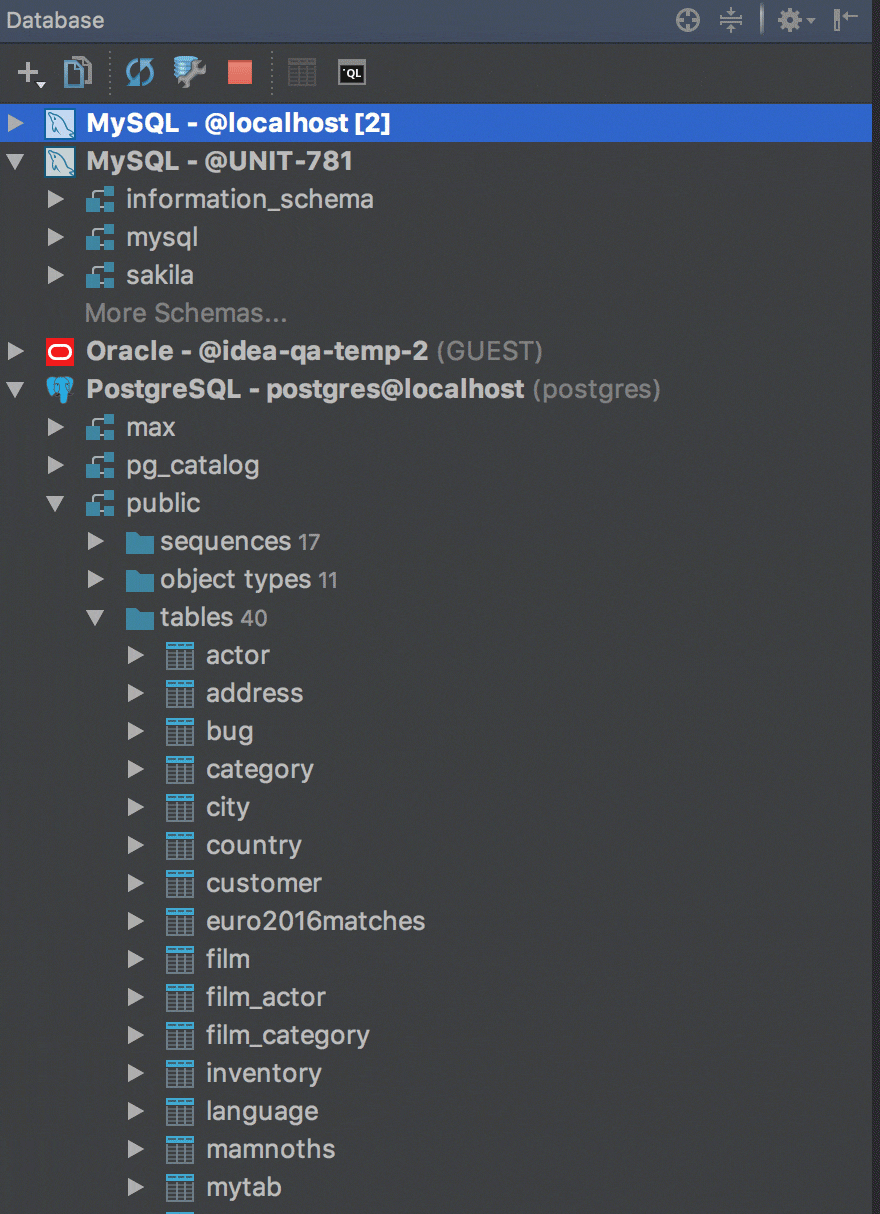Image resolution: width=880 pixels, height=1214 pixels.
Task: Expand the Oracle @idea-qa-temp-2 node
Action: (x=15, y=351)
